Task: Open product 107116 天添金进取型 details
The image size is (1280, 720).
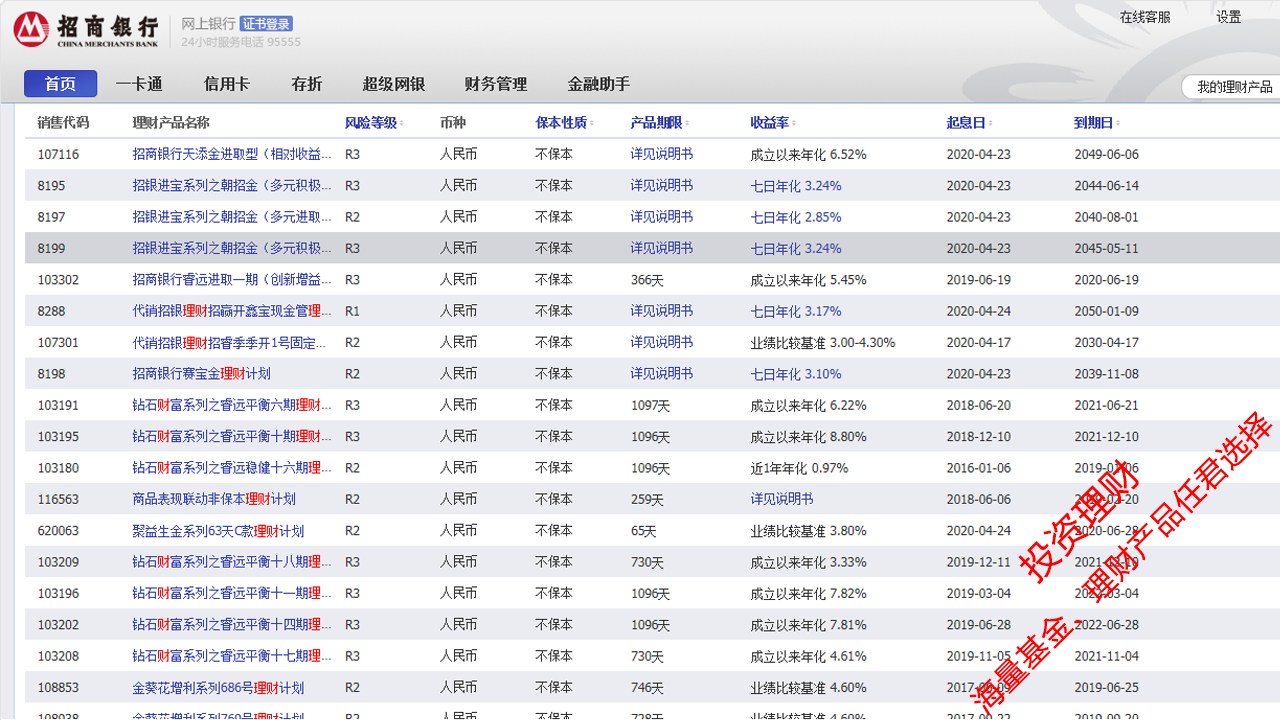Action: pyautogui.click(x=229, y=154)
